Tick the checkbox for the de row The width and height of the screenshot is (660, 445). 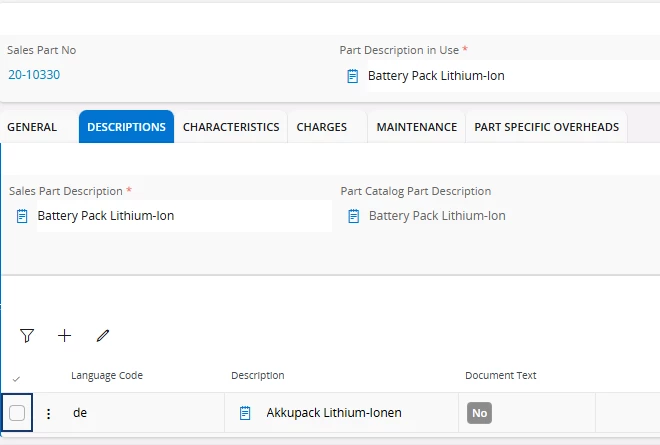(17, 413)
